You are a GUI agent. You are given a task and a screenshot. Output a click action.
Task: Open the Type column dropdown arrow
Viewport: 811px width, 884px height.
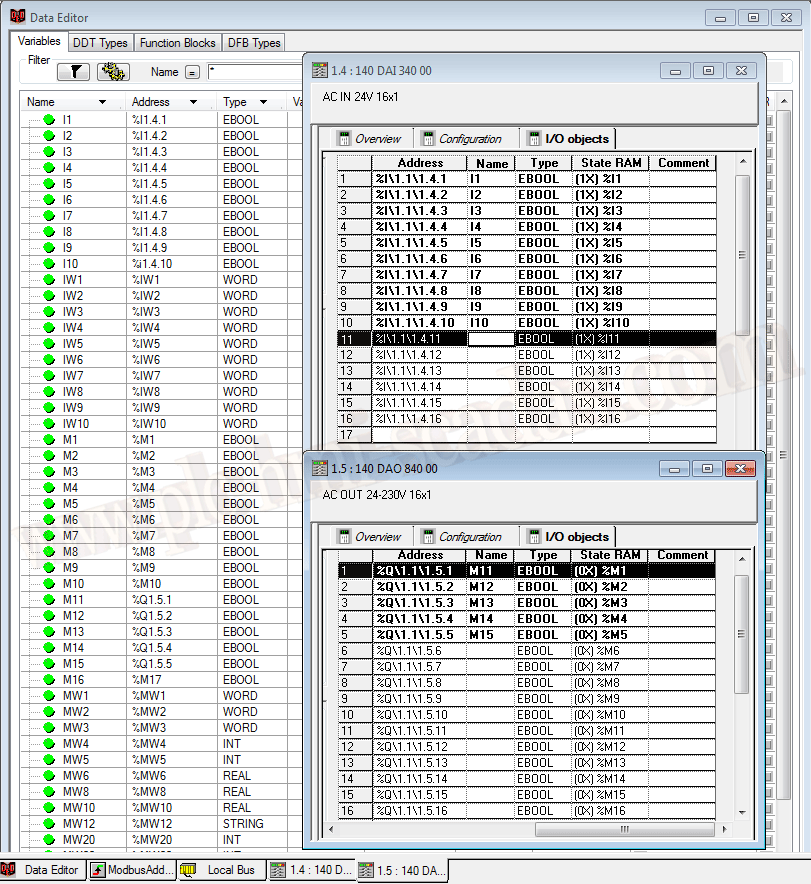tap(263, 102)
